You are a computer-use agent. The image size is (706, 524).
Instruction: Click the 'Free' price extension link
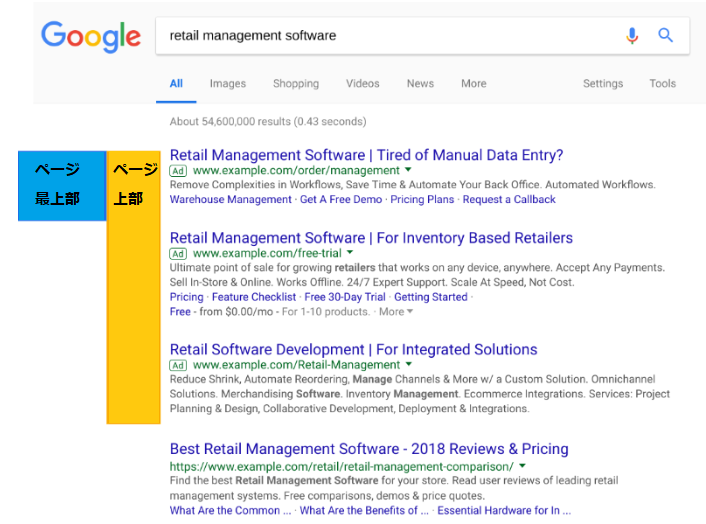[180, 312]
